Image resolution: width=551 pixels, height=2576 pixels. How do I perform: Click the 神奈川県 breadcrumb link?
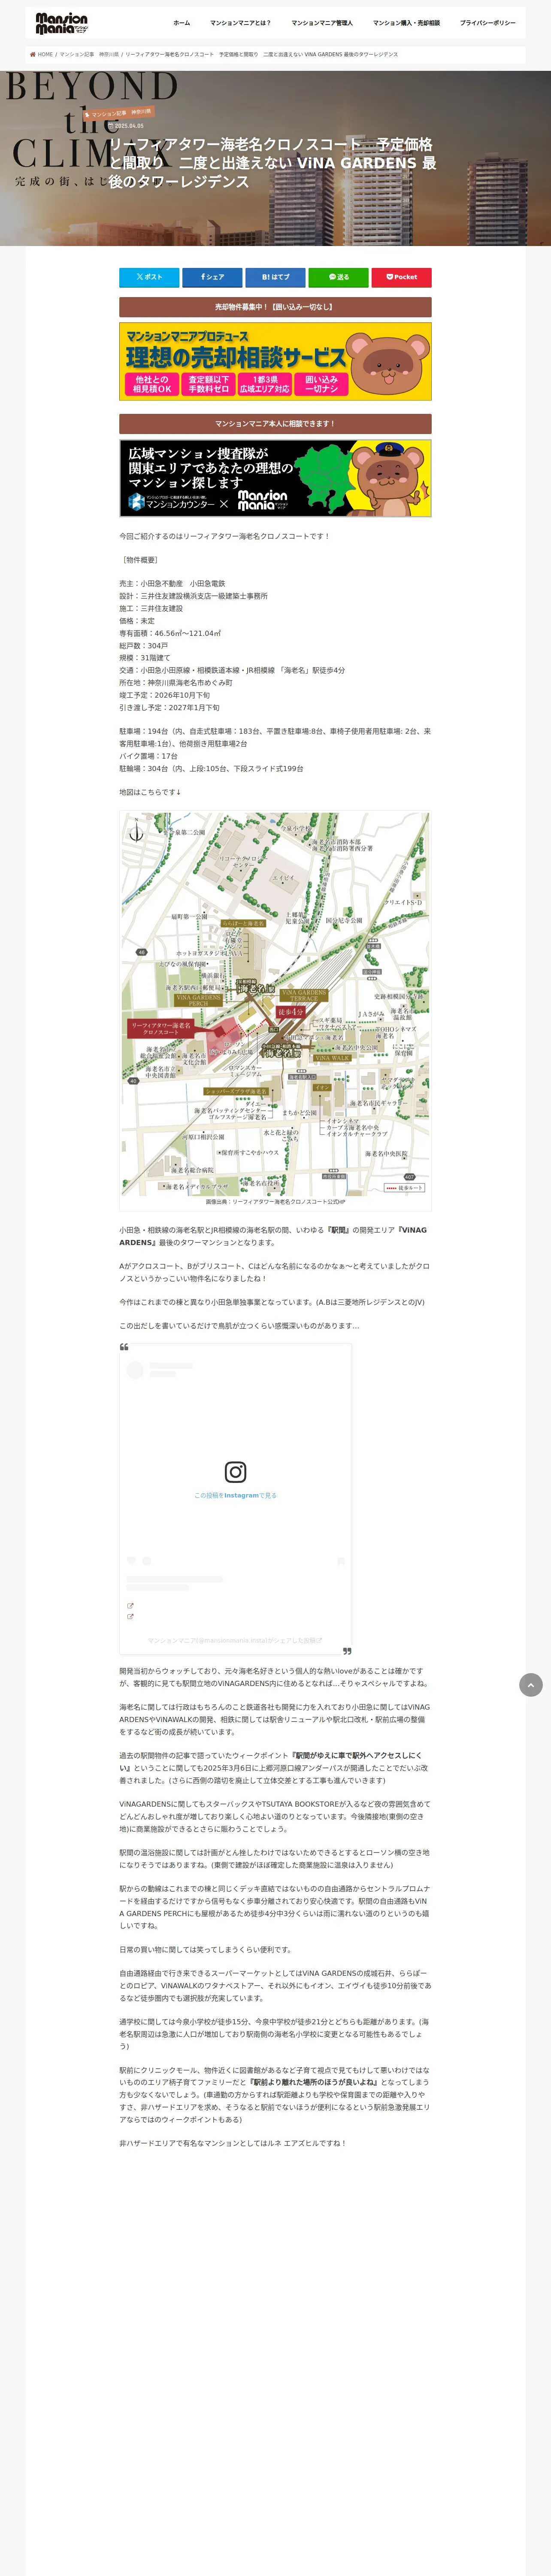click(109, 54)
